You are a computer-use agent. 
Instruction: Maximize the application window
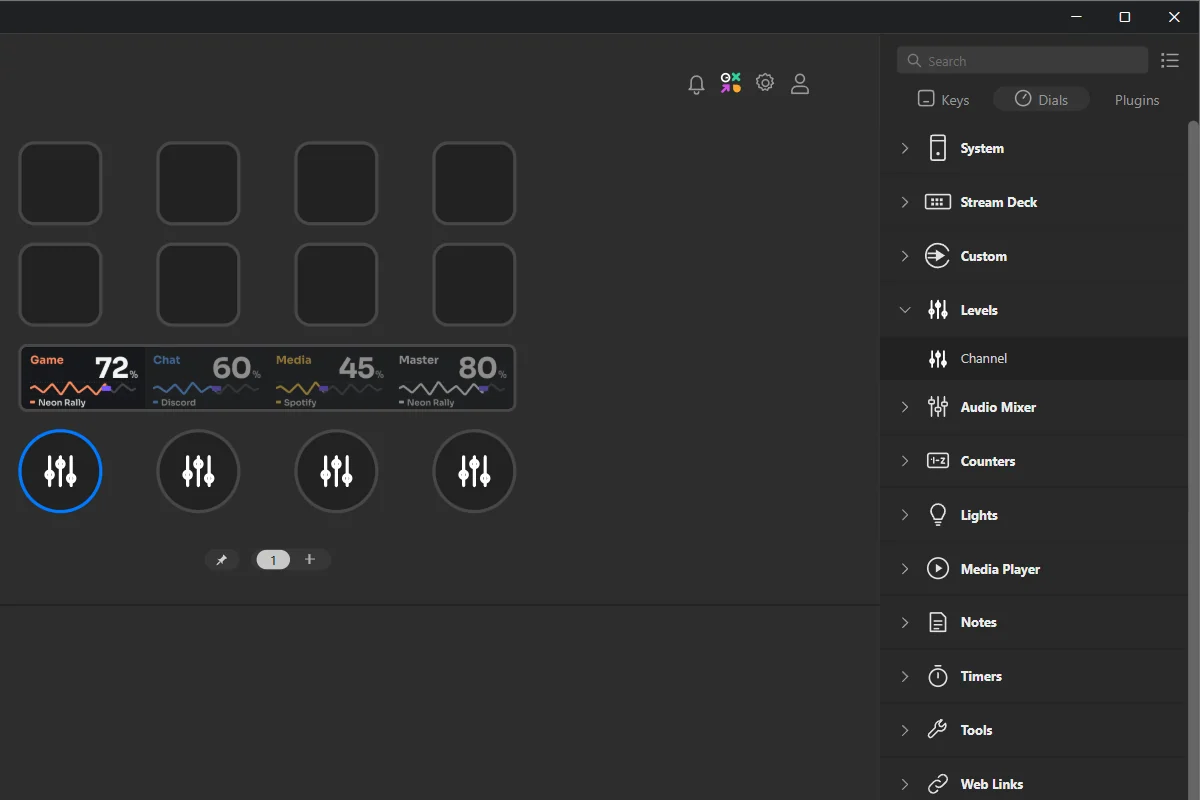pyautogui.click(x=1125, y=17)
